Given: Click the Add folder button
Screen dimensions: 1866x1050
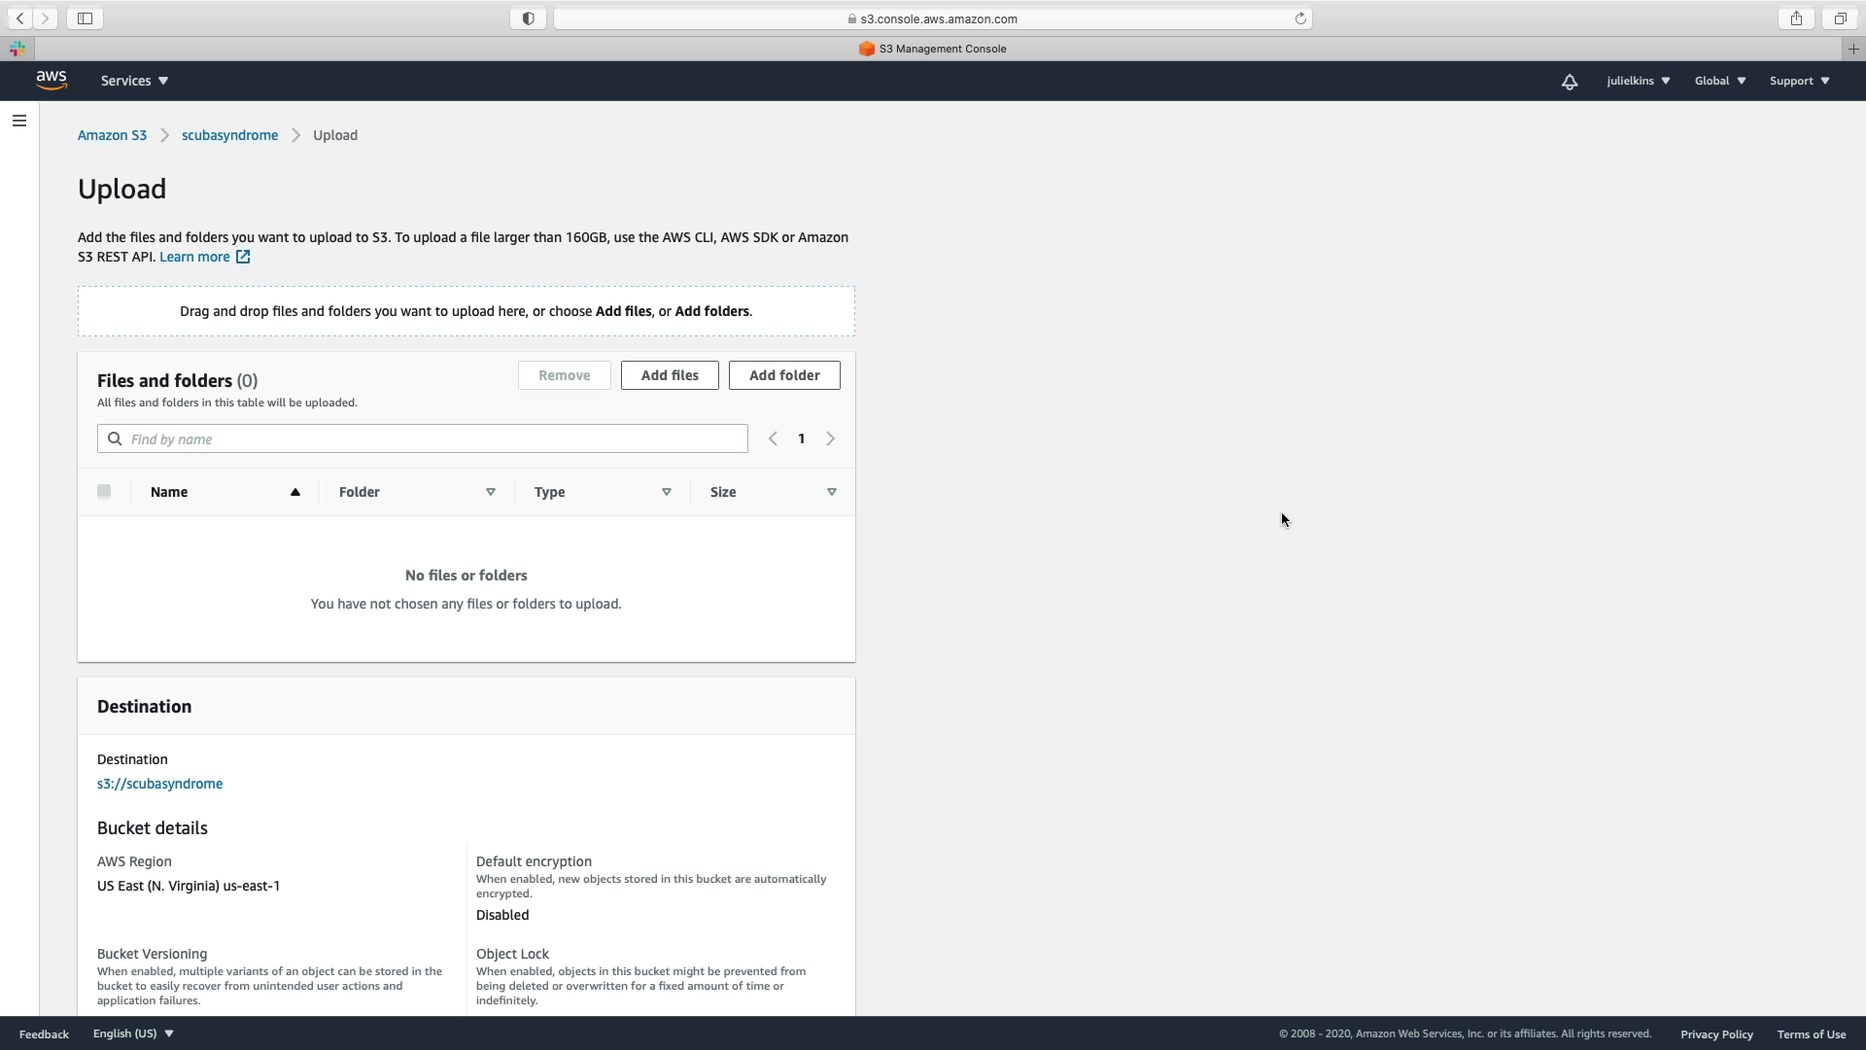Looking at the screenshot, I should 785,375.
